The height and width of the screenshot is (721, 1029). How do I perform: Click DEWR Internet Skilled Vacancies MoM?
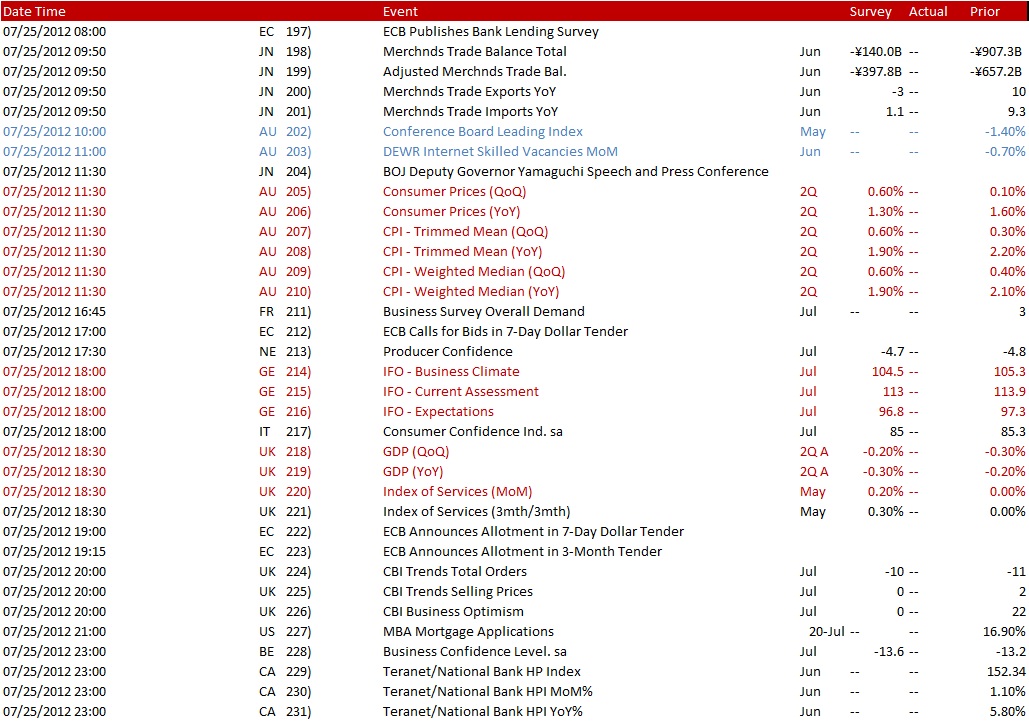(500, 152)
